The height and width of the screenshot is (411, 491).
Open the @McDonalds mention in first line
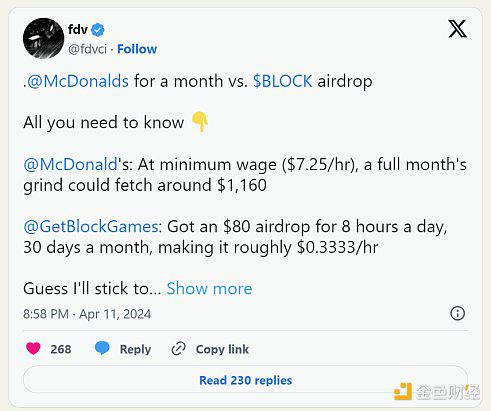tap(78, 81)
